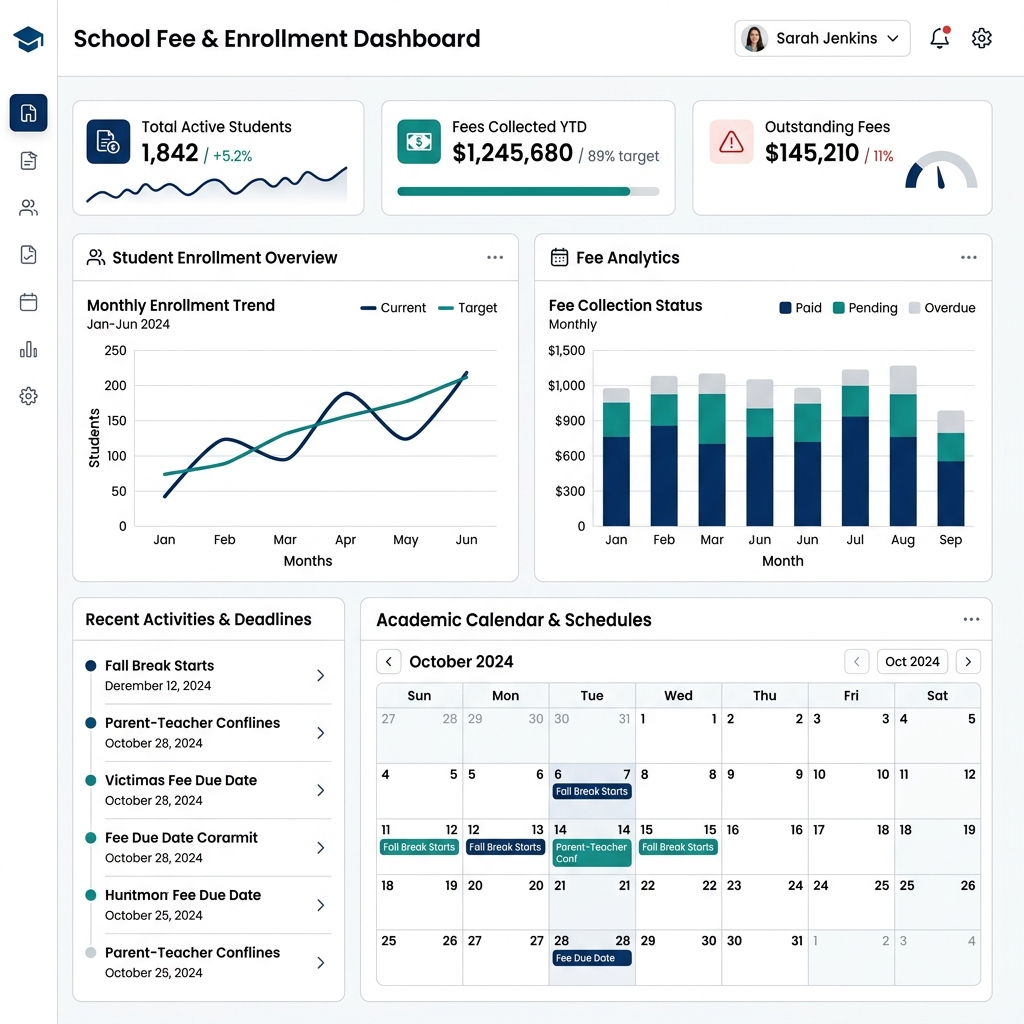Click the $1,245,680 fees collected value
1024x1024 pixels.
[513, 153]
